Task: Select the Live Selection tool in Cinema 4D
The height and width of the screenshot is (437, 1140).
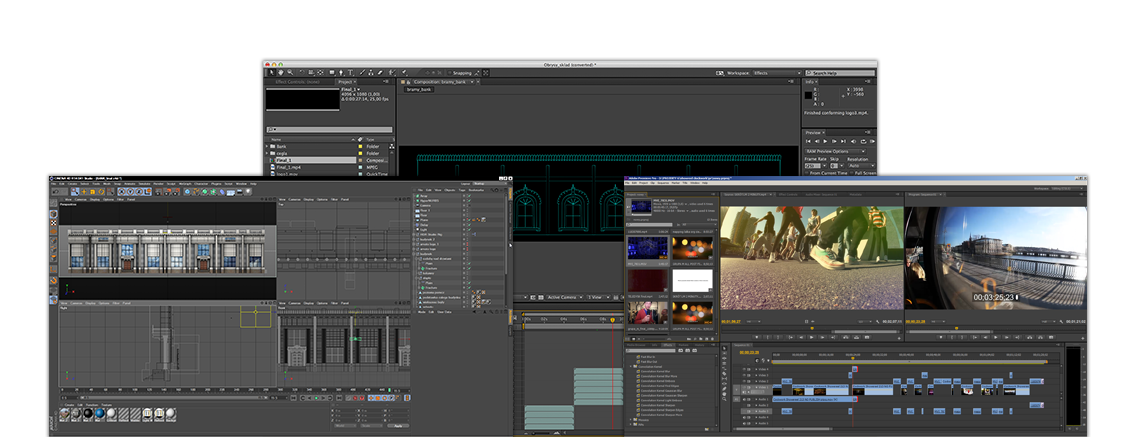Action: pyautogui.click(x=75, y=192)
